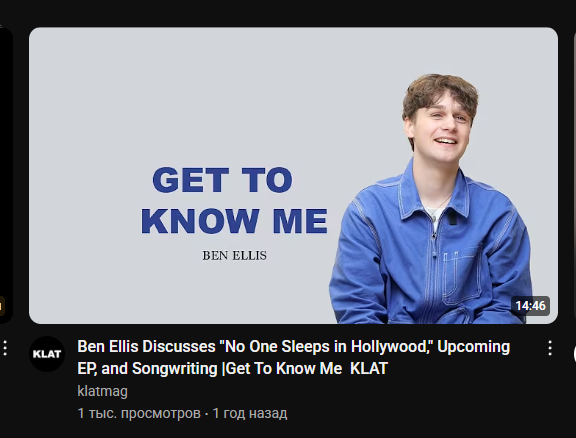Click the GET TO KNOW ME thumbnail text

click(x=234, y=200)
